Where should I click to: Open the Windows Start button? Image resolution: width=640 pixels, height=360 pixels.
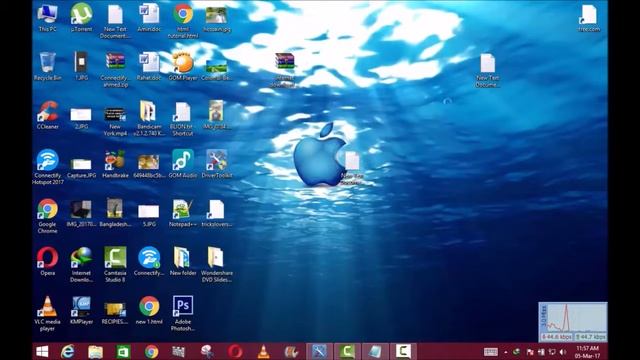(x=42, y=351)
